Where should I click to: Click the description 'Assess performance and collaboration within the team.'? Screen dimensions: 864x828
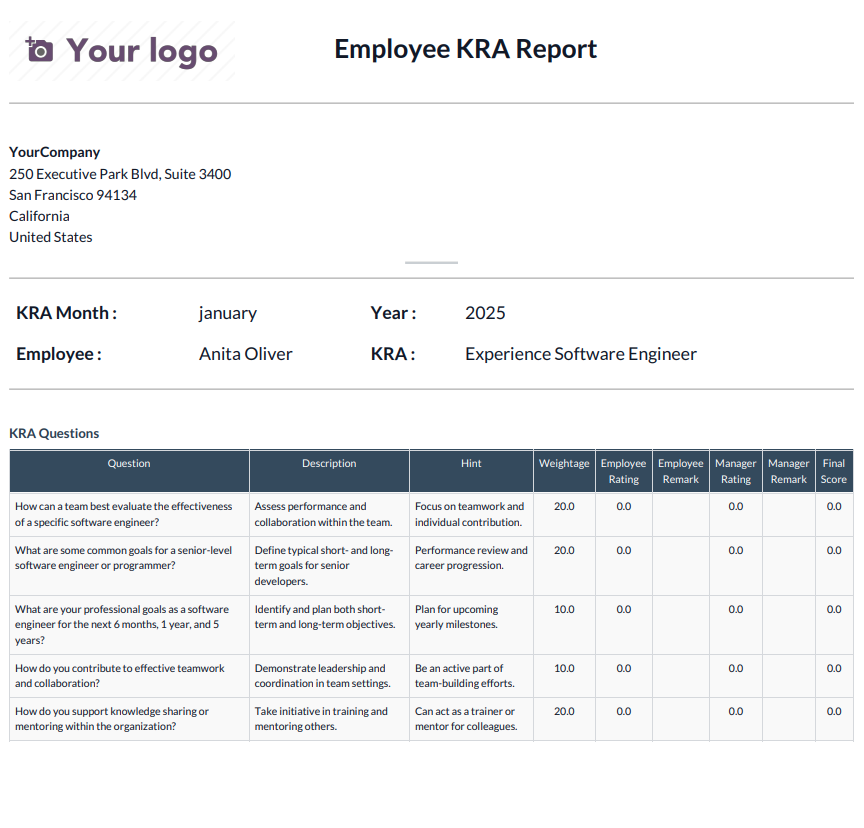[323, 514]
